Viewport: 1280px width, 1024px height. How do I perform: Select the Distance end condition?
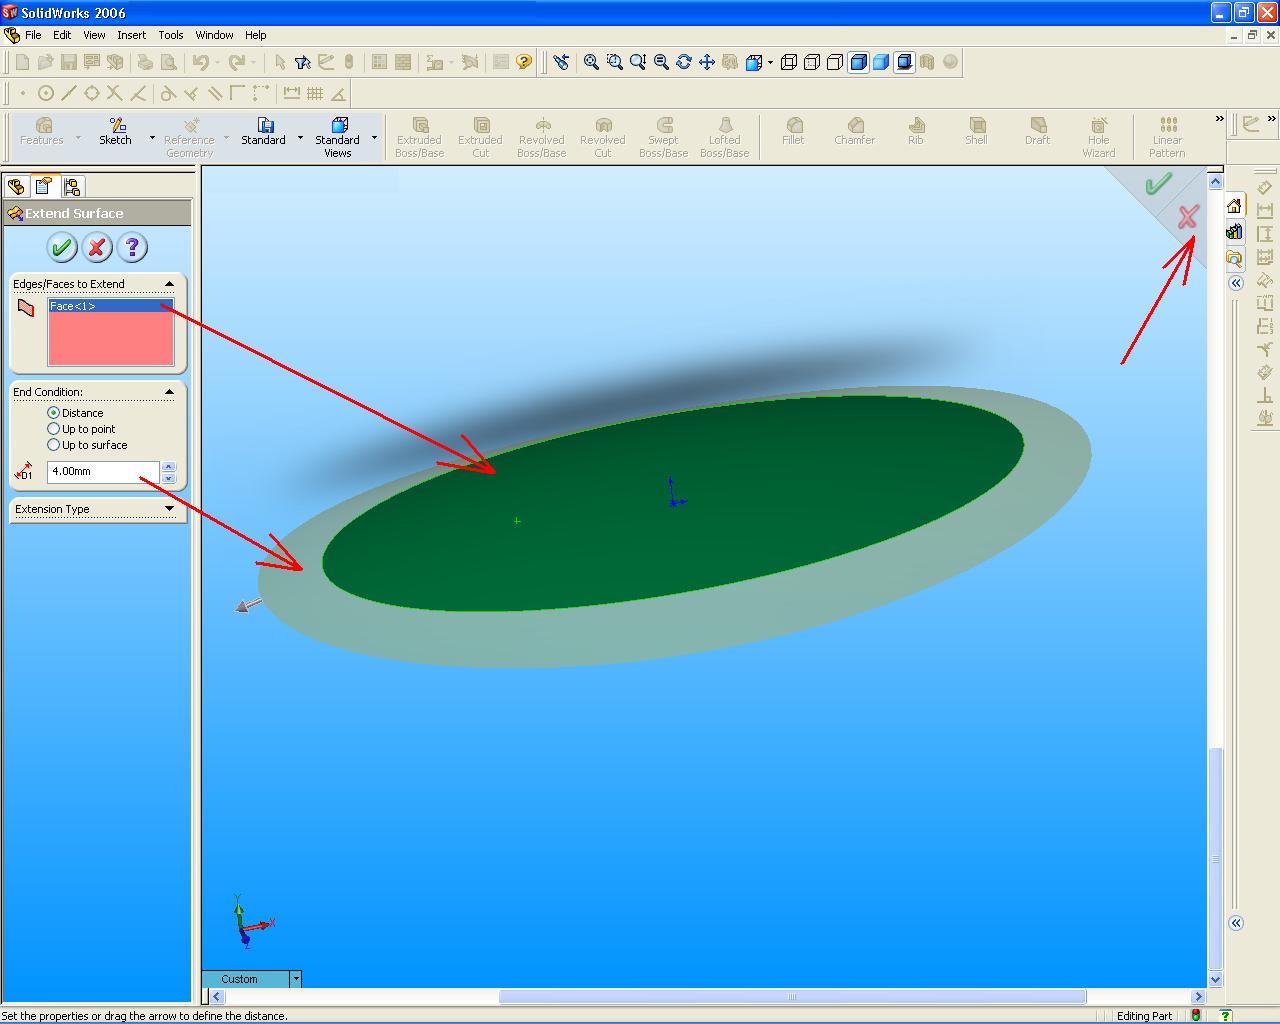pyautogui.click(x=54, y=412)
